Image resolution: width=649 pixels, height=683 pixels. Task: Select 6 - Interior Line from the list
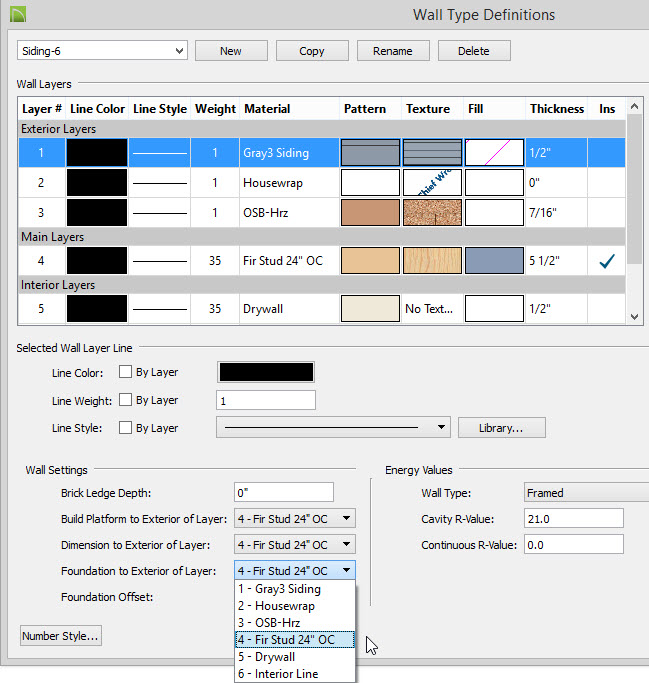click(x=295, y=674)
